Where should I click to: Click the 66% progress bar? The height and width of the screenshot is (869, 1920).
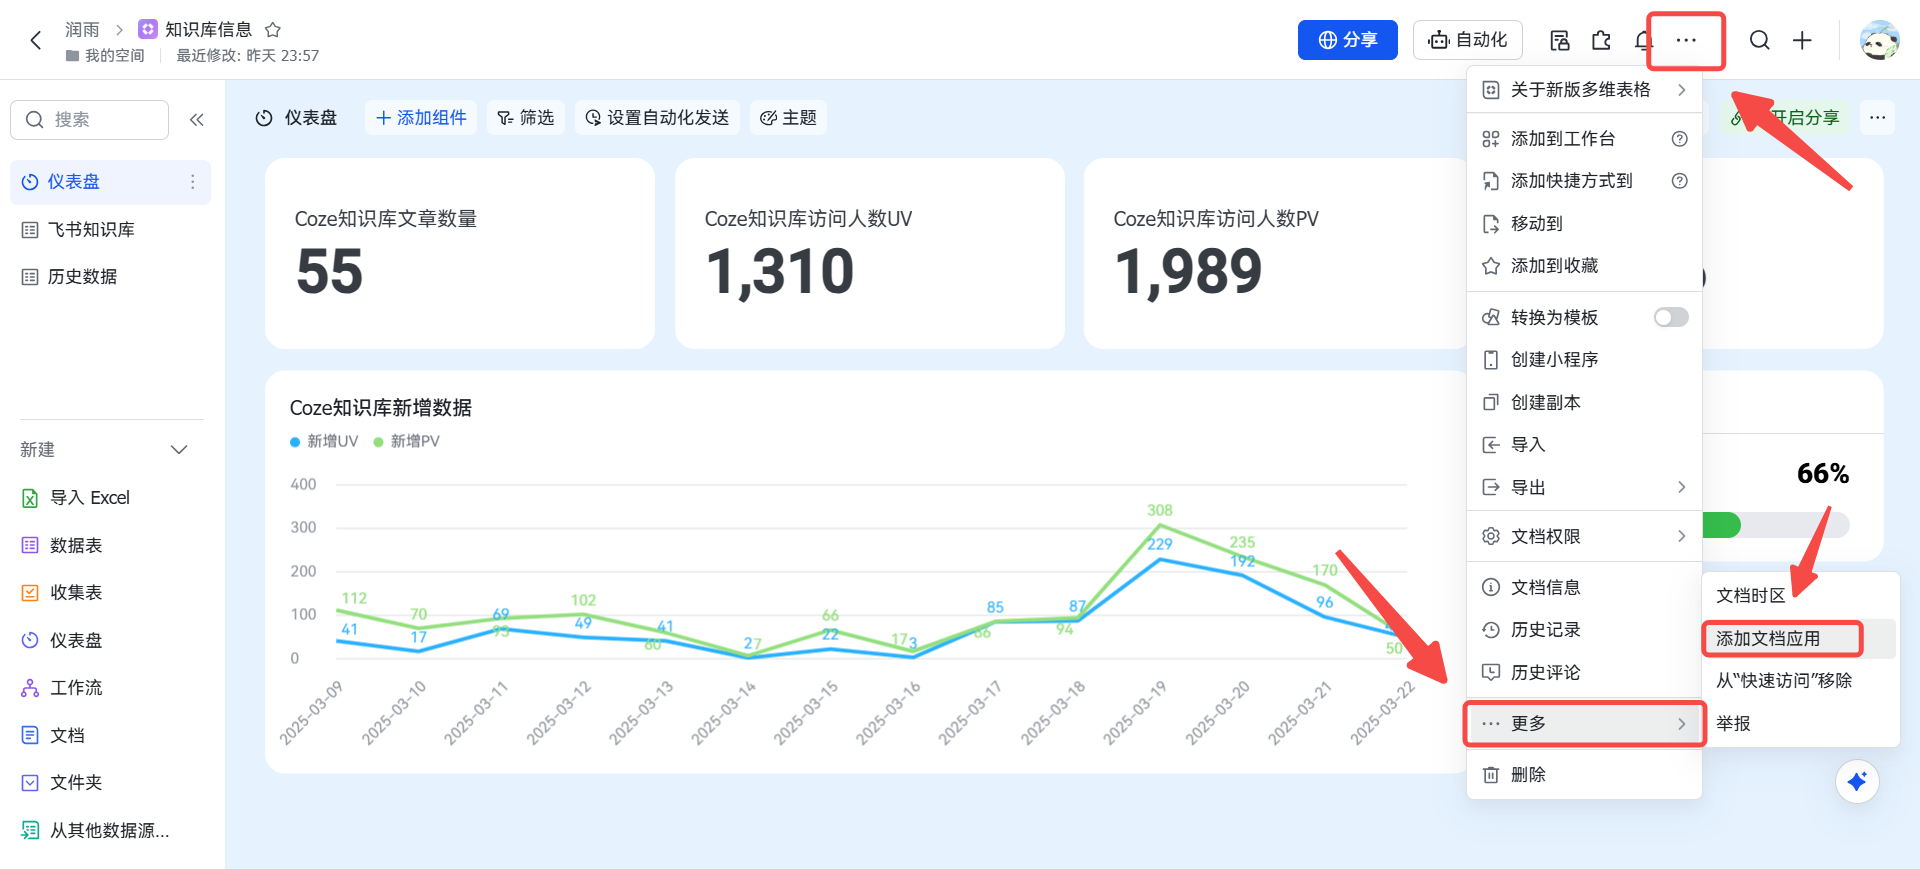click(1776, 526)
